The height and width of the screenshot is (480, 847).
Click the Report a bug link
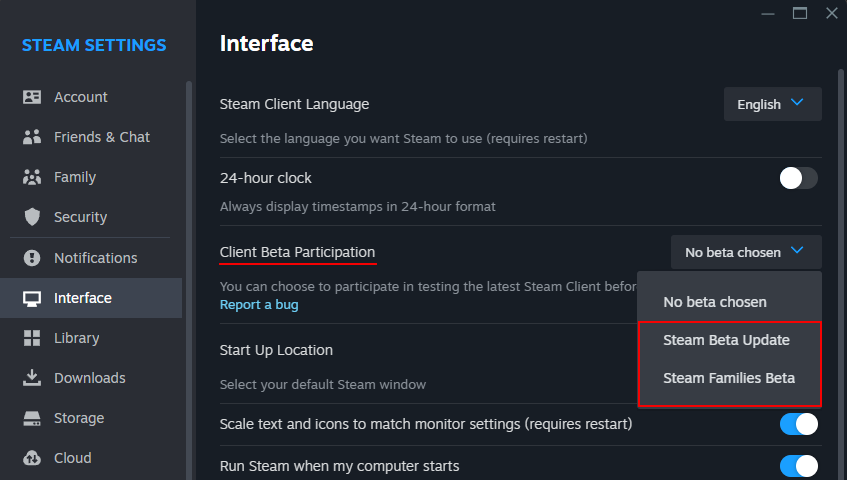tap(259, 304)
